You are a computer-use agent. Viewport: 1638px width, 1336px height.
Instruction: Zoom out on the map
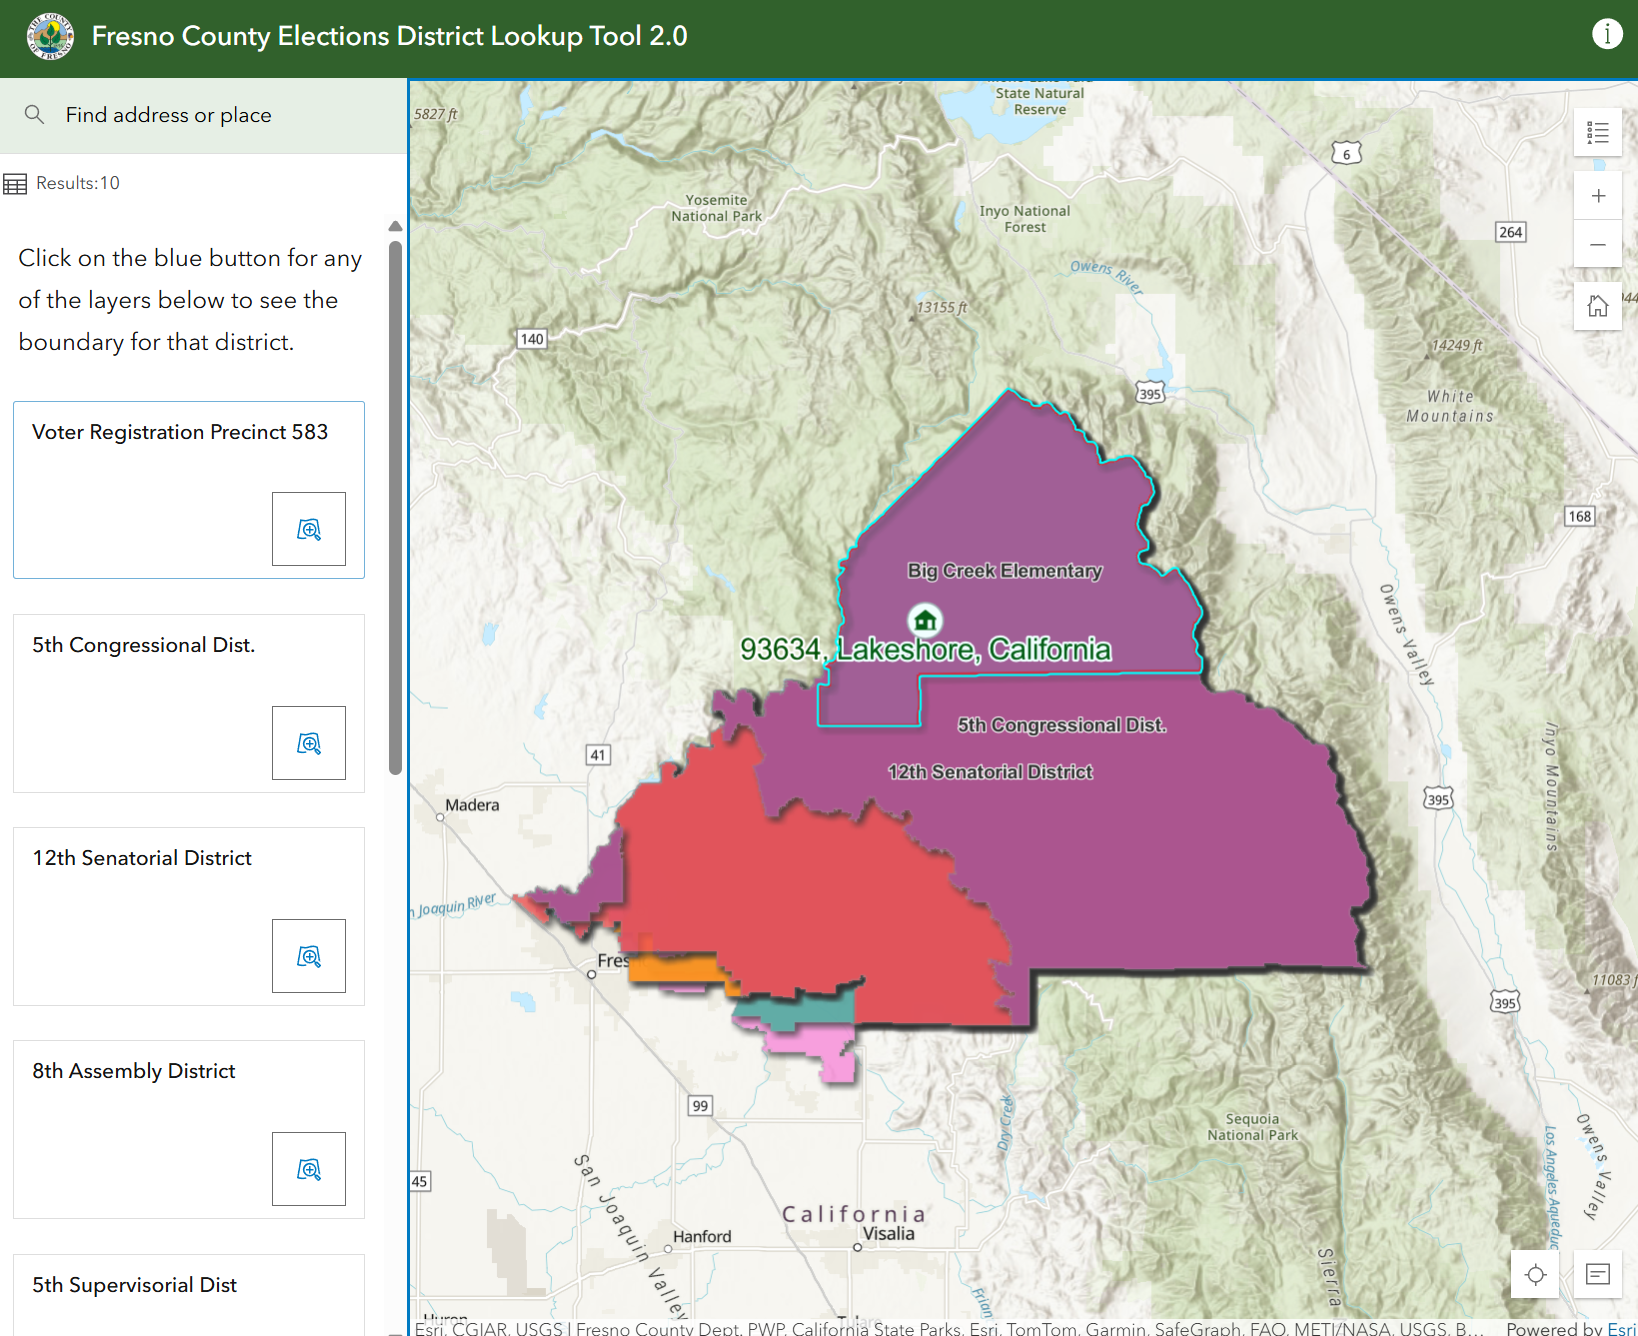tap(1597, 244)
